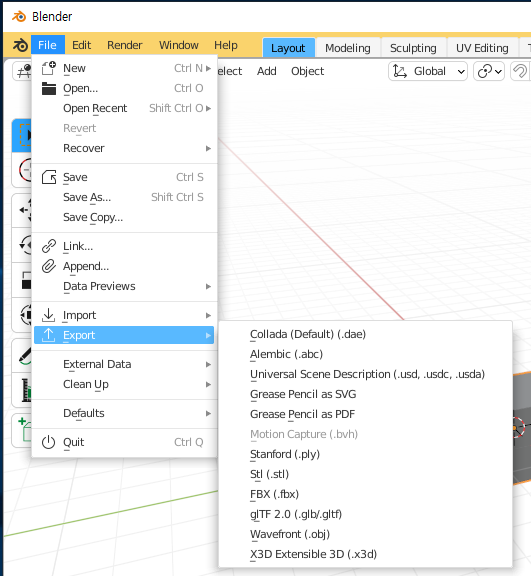Choose Save As... entry
Image resolution: width=531 pixels, height=576 pixels.
[x=124, y=197]
